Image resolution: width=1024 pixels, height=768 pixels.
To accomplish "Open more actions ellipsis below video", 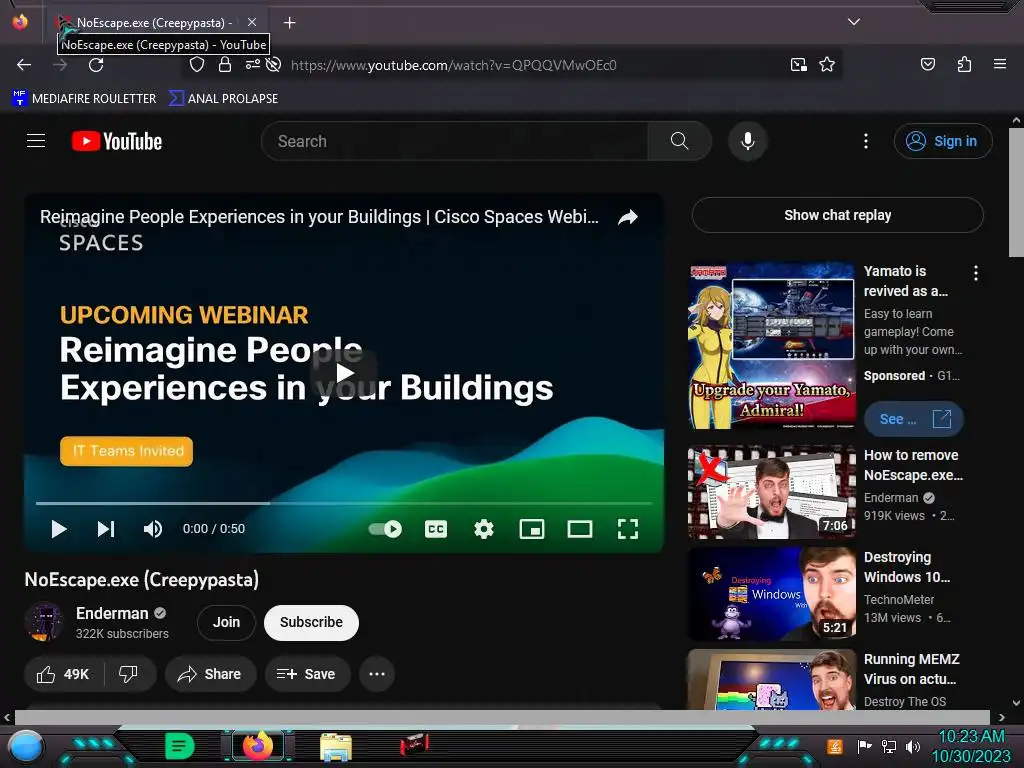I will [x=377, y=674].
